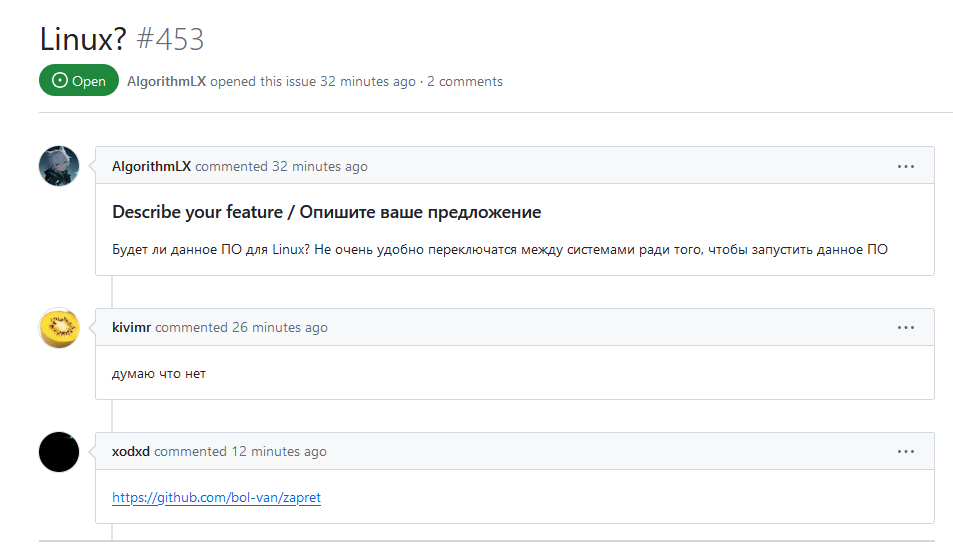Open the github.com/bol-van/zapret link
This screenshot has height=556, width=953.
[x=216, y=497]
